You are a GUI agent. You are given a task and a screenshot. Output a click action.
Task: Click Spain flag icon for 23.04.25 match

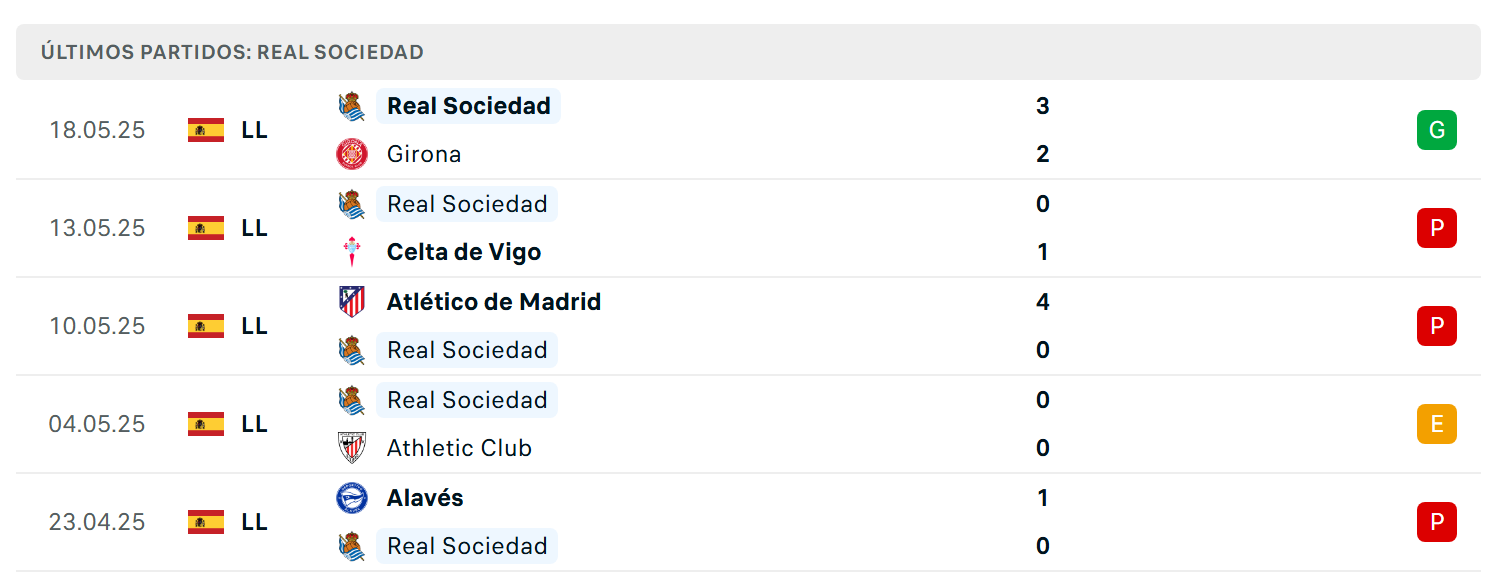point(206,522)
